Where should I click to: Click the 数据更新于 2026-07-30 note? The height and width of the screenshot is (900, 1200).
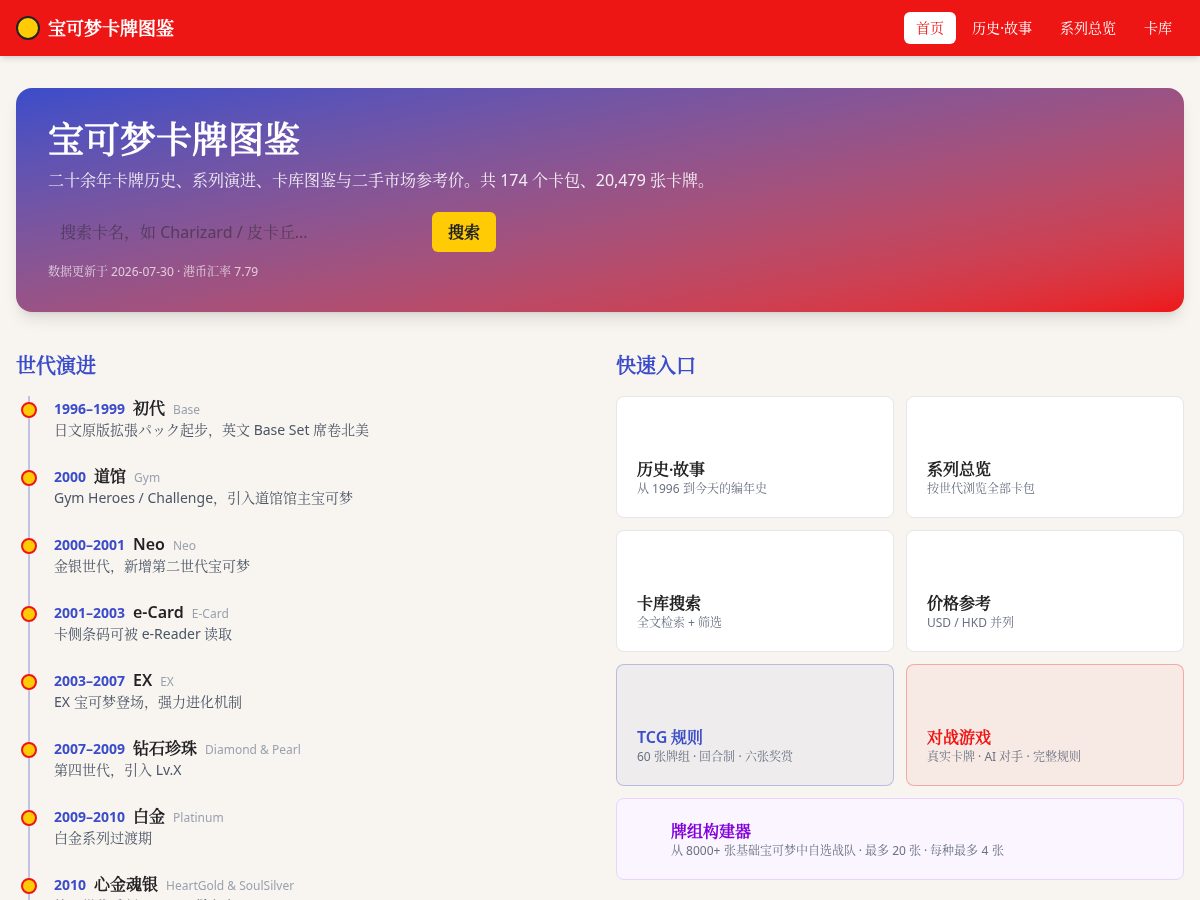(x=153, y=271)
